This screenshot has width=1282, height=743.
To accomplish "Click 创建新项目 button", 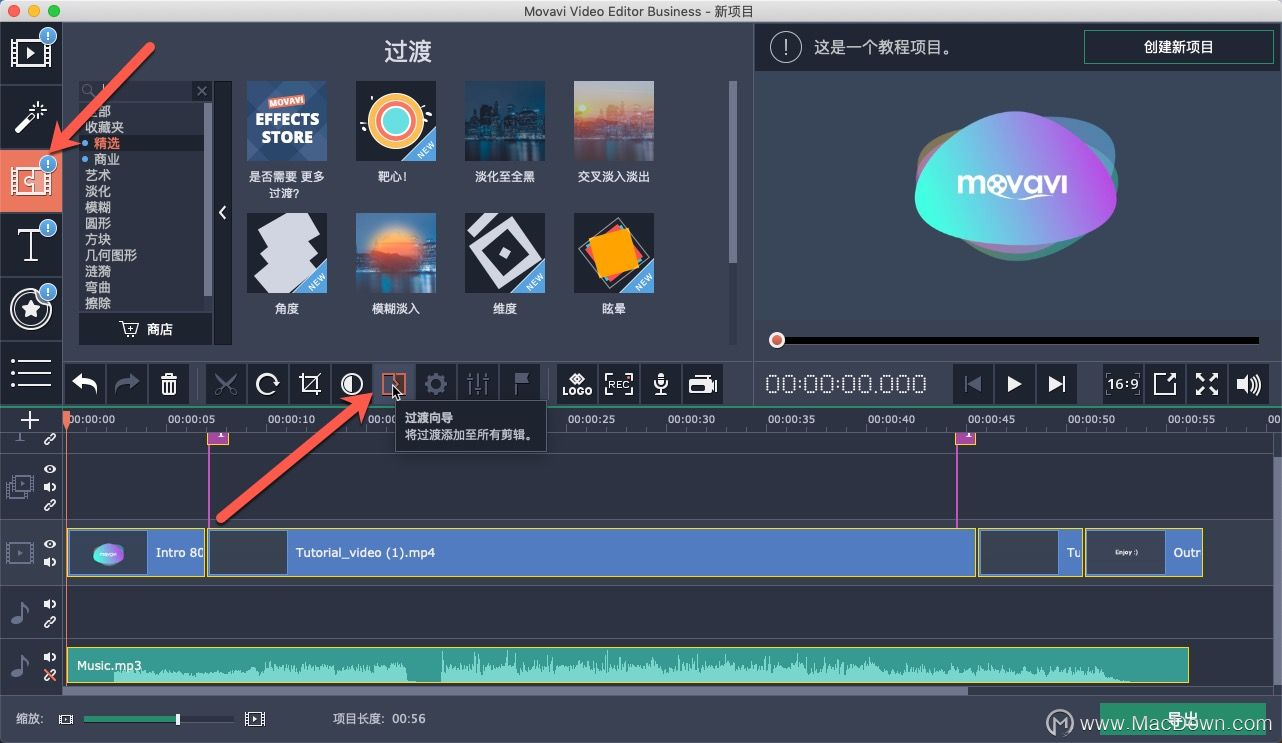I will (x=1178, y=47).
